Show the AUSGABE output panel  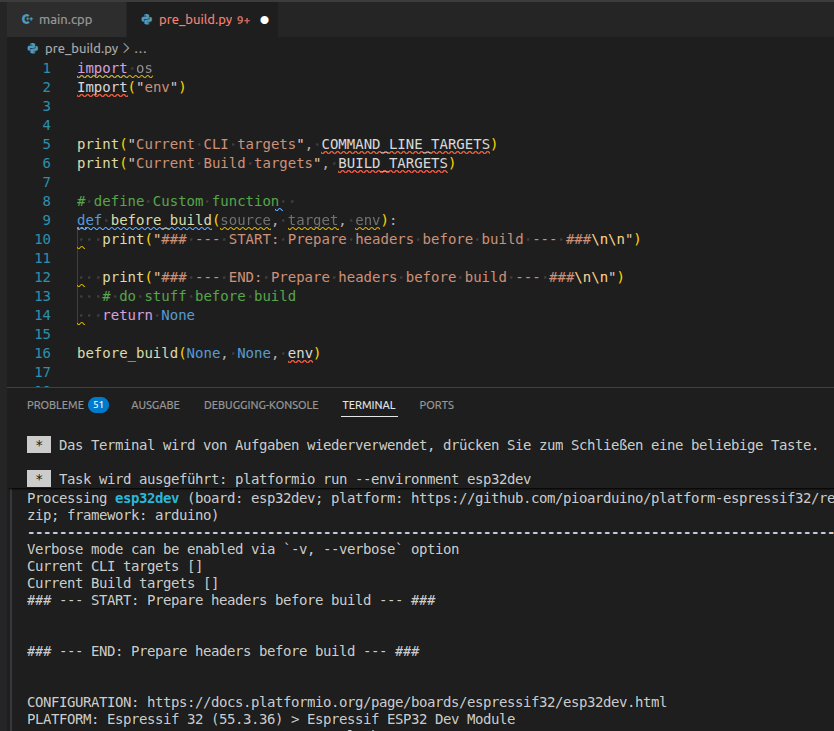(x=155, y=405)
